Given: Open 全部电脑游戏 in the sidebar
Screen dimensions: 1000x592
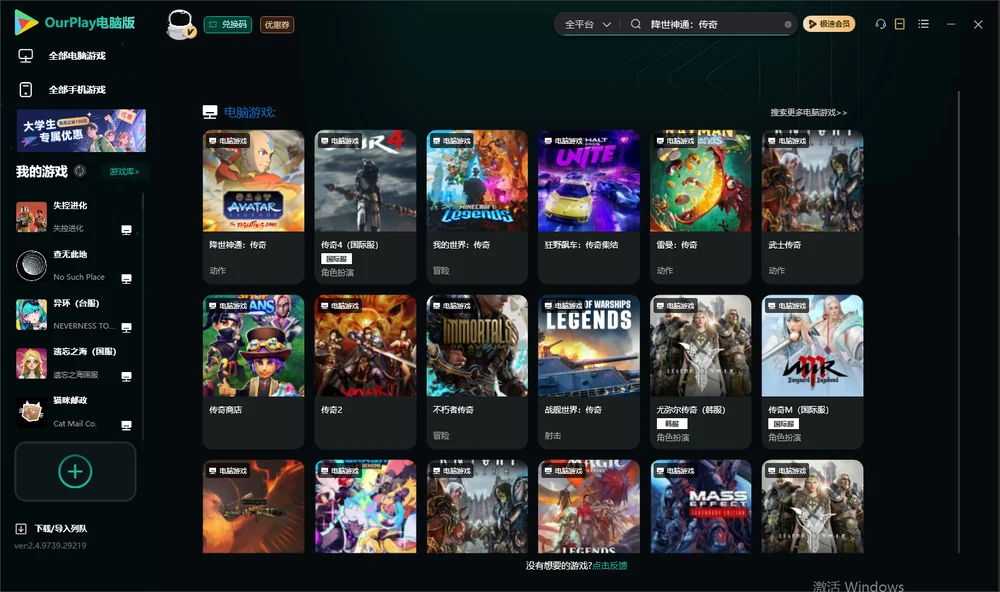Looking at the screenshot, I should click(x=62, y=56).
